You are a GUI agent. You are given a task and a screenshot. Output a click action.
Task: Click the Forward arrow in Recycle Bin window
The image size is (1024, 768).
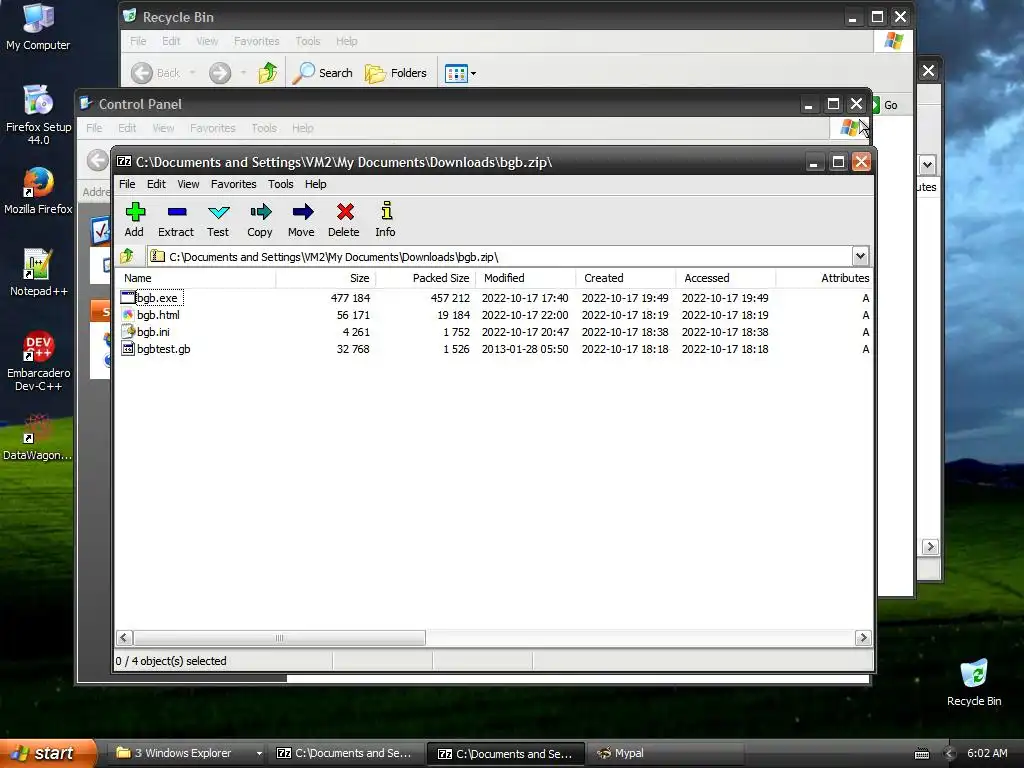(x=220, y=73)
